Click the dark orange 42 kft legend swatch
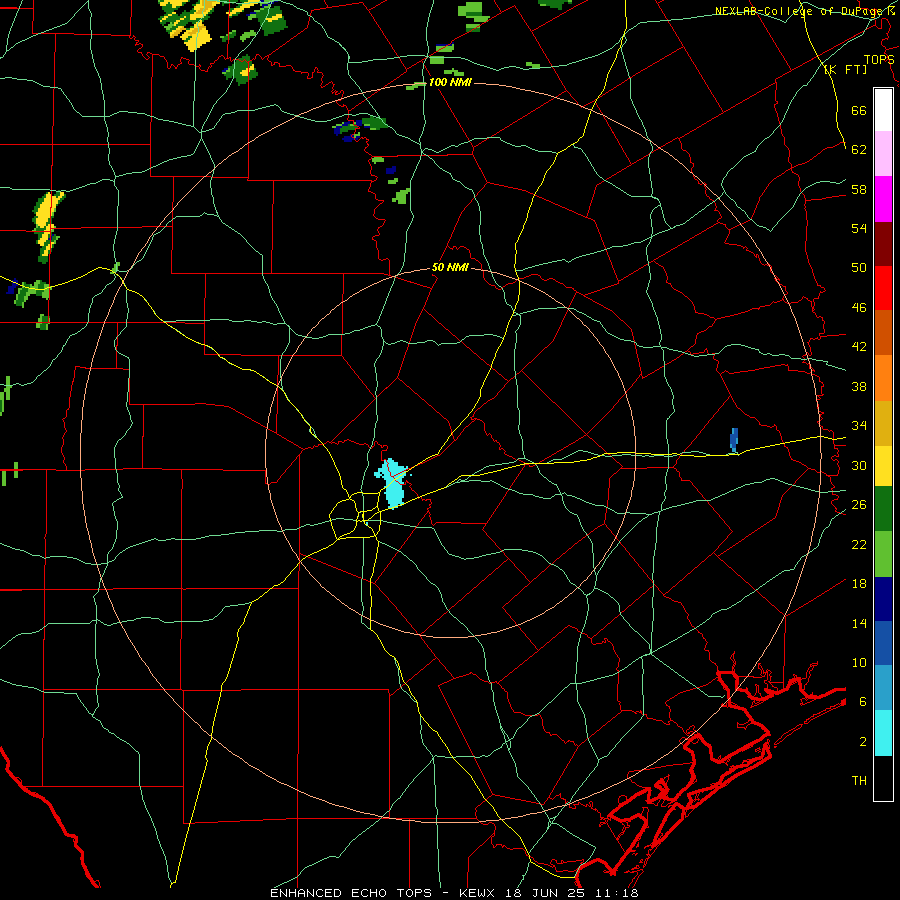The height and width of the screenshot is (900, 900). coord(883,332)
